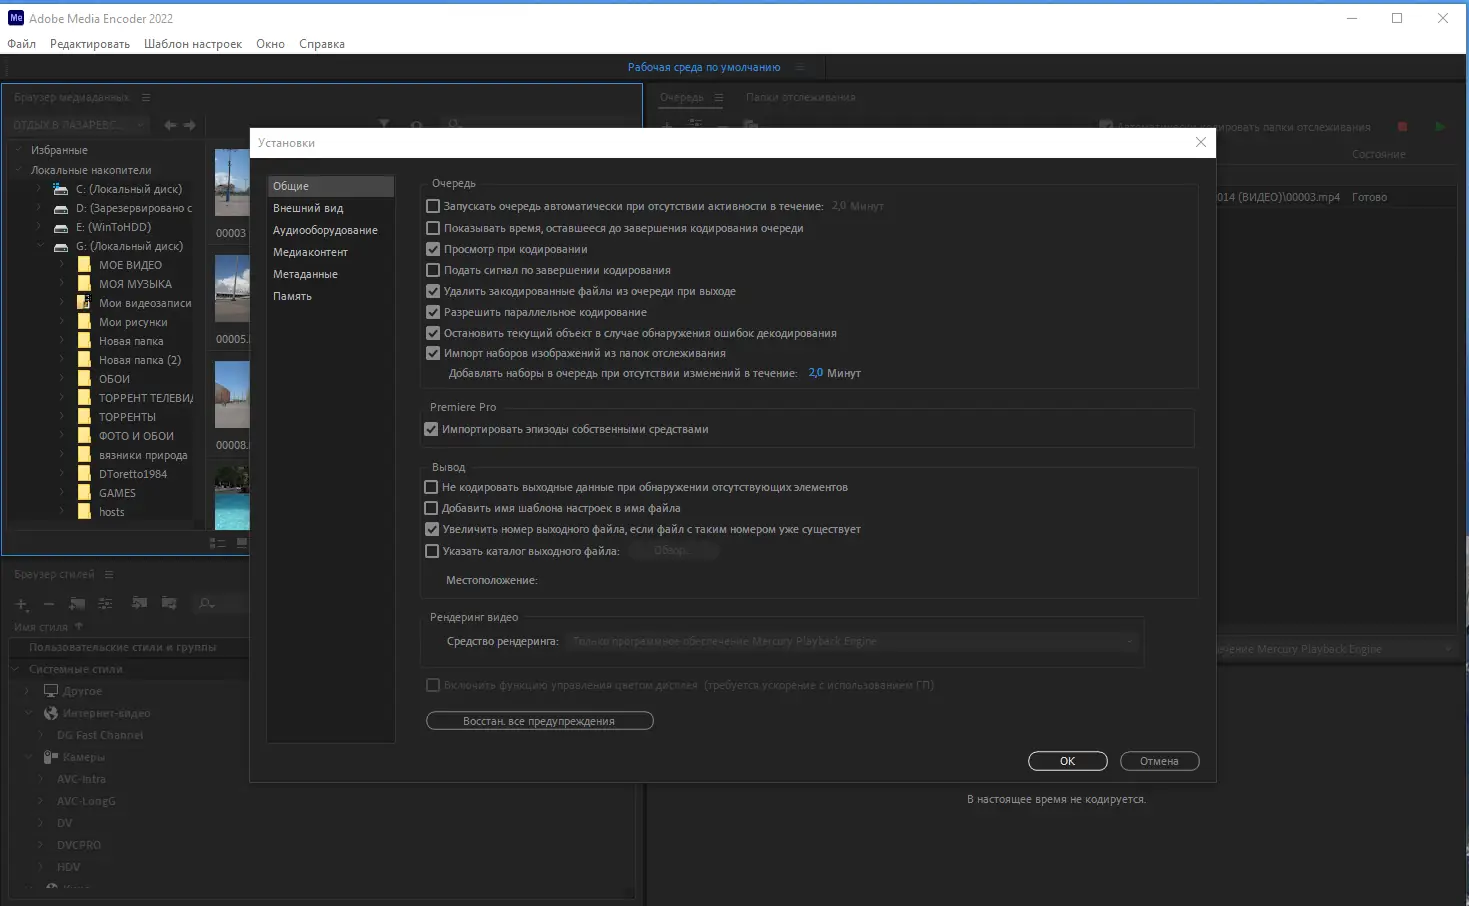Expand the Камеры styles group
Viewport: 1469px width, 906px height.
[x=26, y=757]
